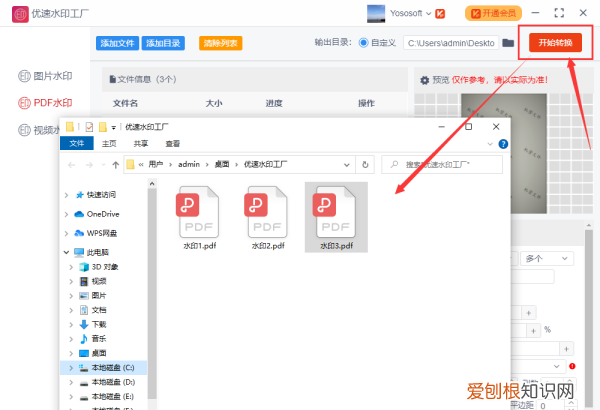Viewport: 600px width, 410px height.
Task: Open the recent locations dropdown arrow
Action: pyautogui.click(x=103, y=165)
